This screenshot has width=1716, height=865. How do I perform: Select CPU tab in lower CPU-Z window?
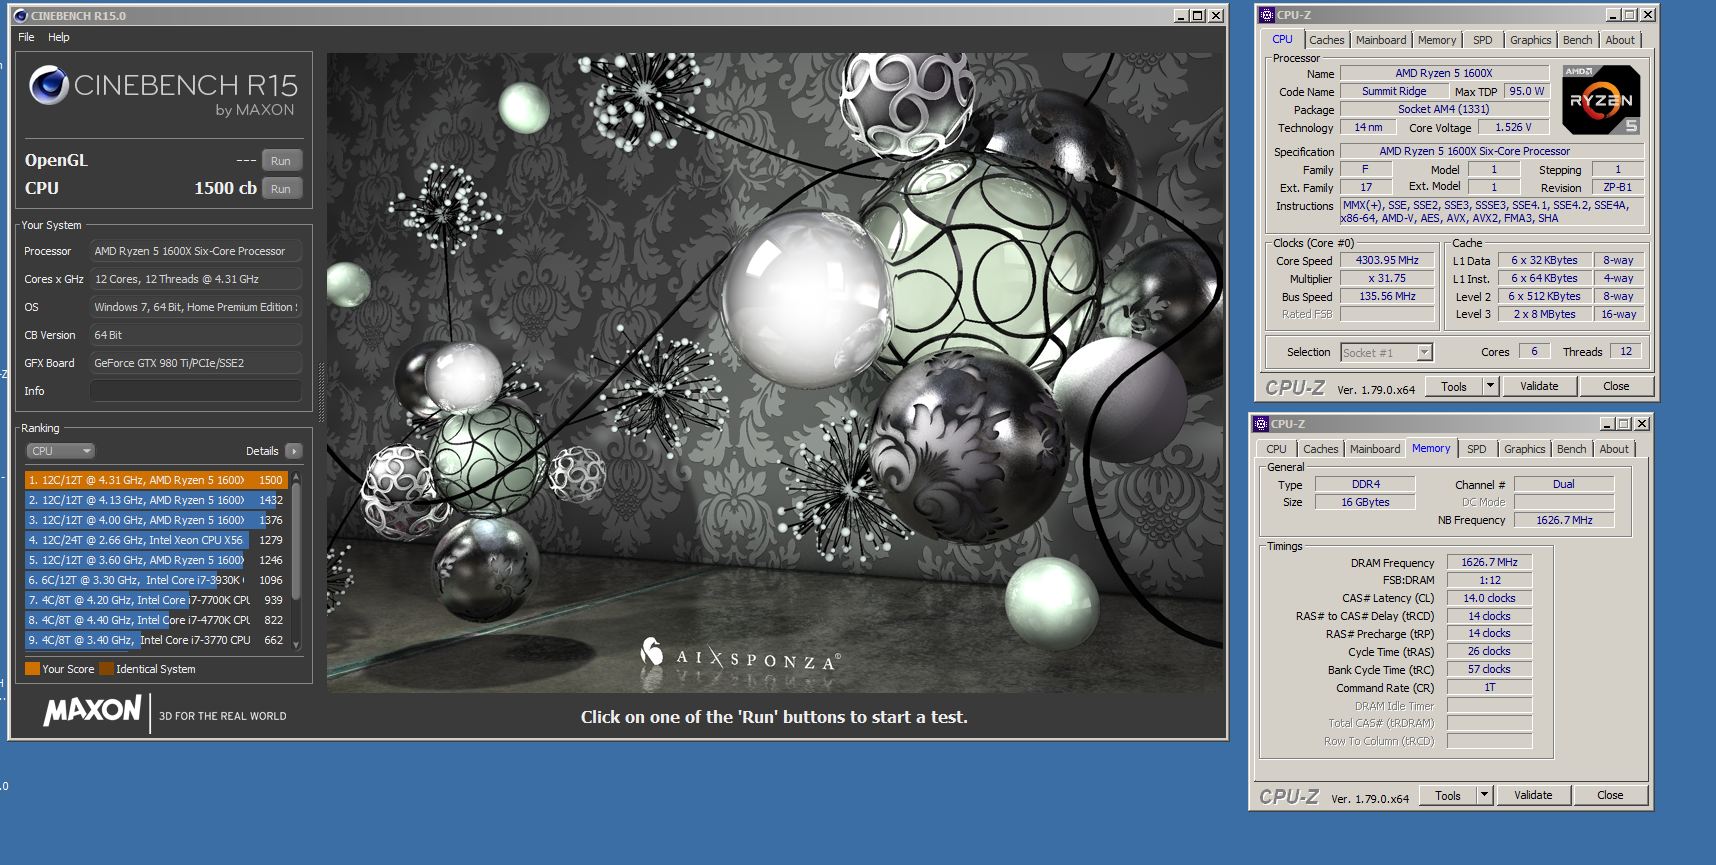tap(1277, 449)
